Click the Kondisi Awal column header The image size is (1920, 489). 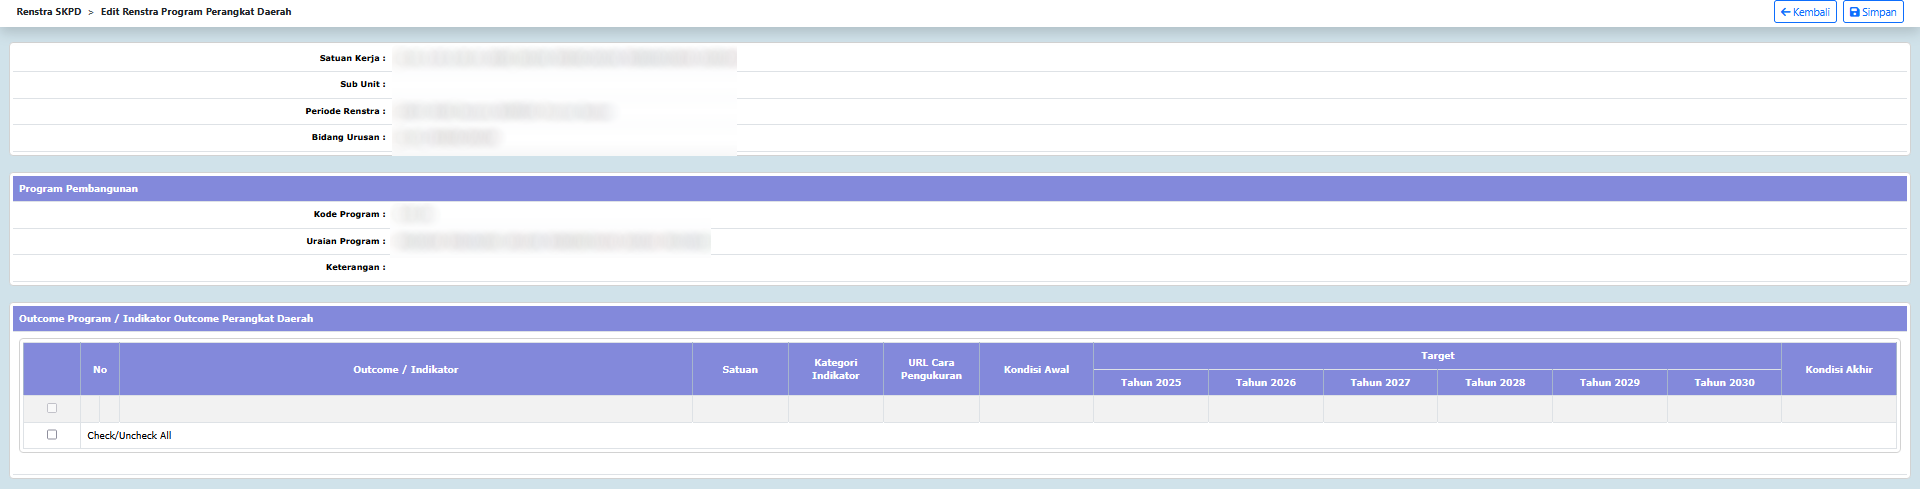1036,369
